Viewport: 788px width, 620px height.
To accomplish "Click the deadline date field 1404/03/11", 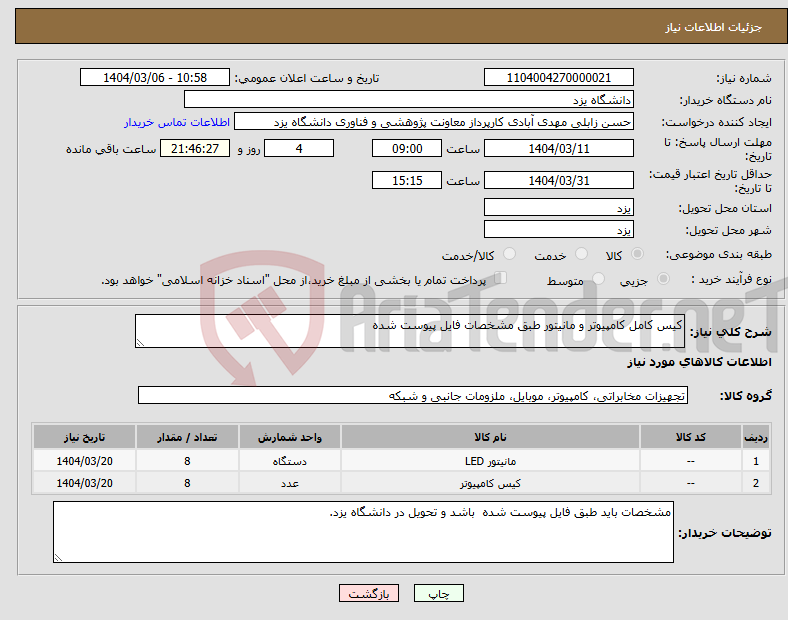I will [558, 148].
